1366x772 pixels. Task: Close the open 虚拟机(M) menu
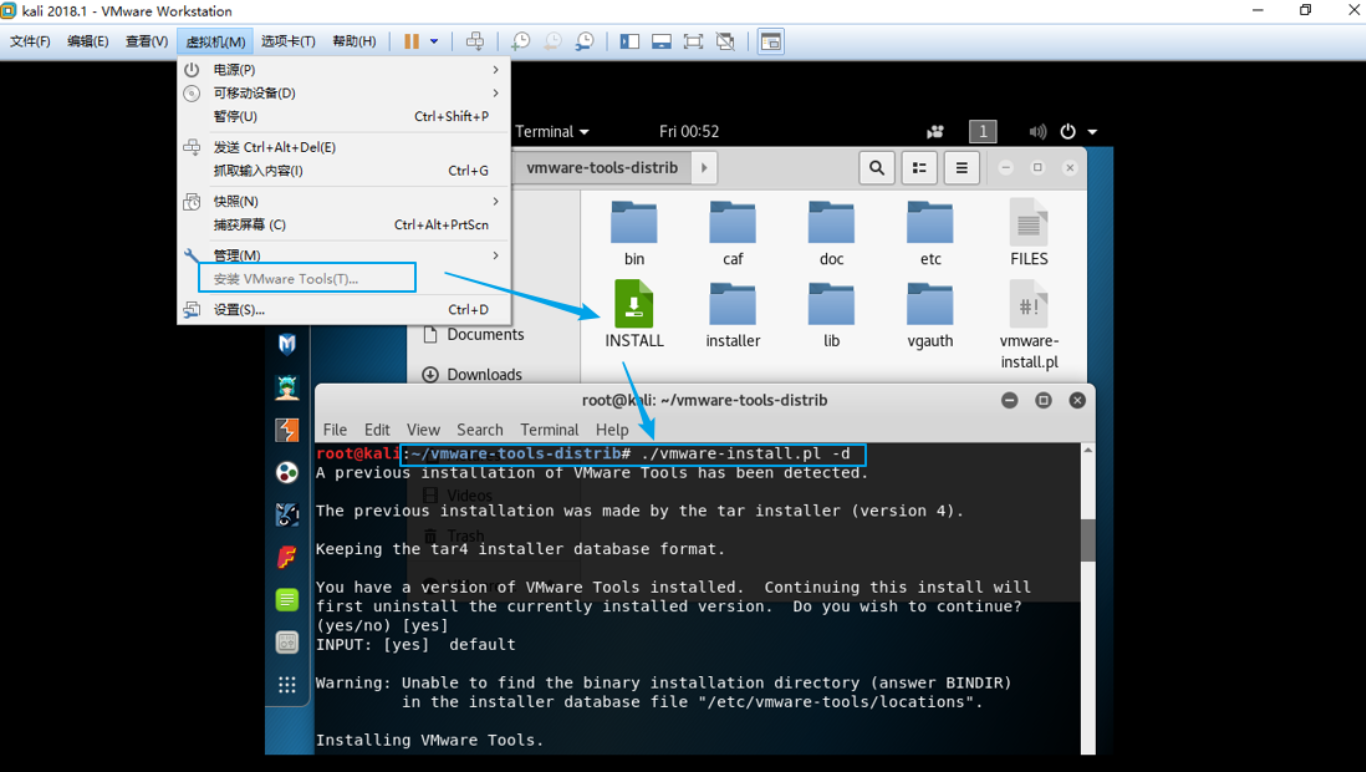216,41
